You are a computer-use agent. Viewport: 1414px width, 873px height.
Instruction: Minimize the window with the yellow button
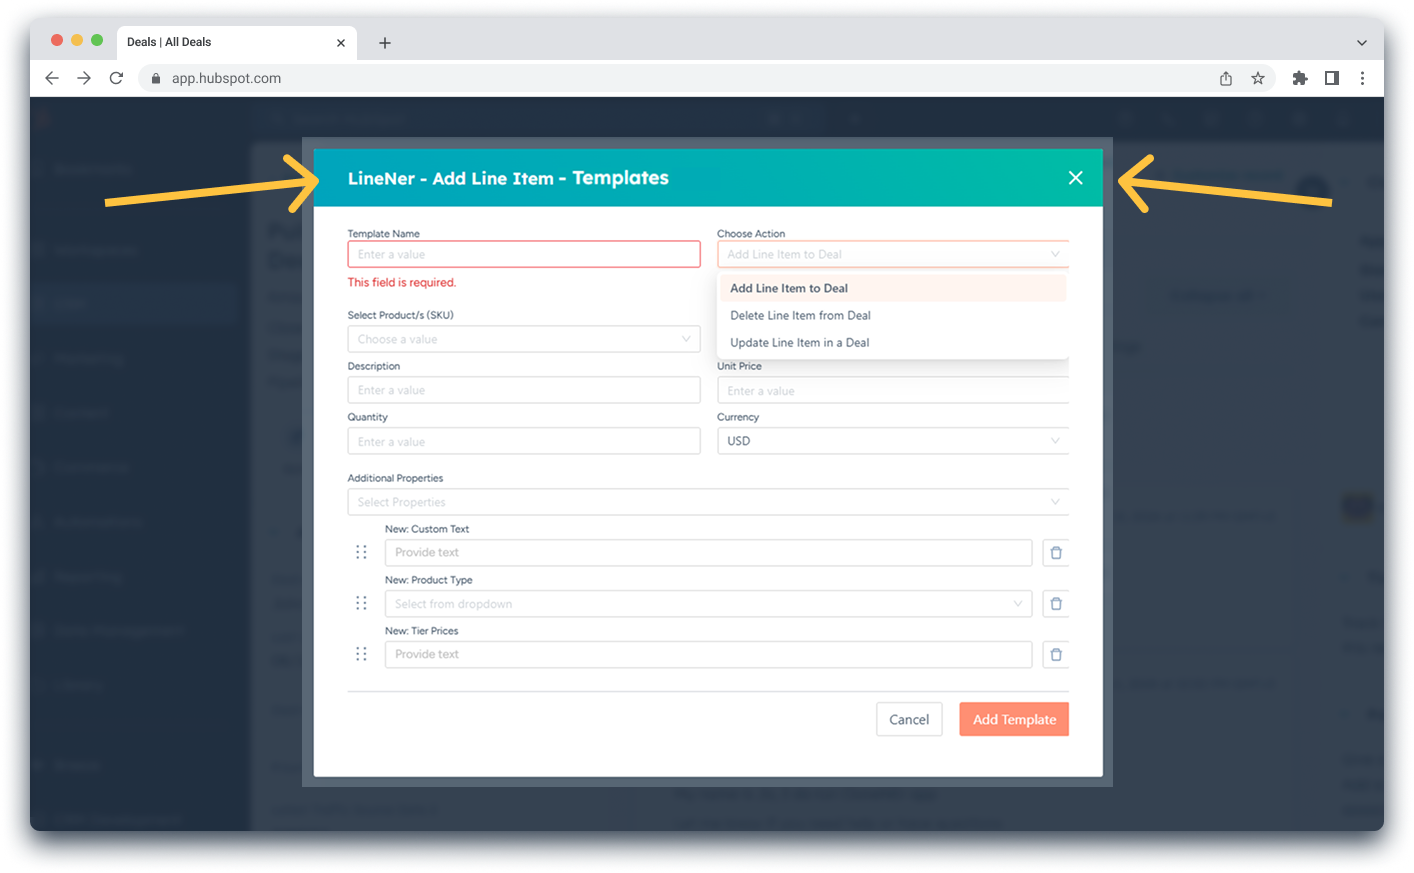(x=77, y=40)
